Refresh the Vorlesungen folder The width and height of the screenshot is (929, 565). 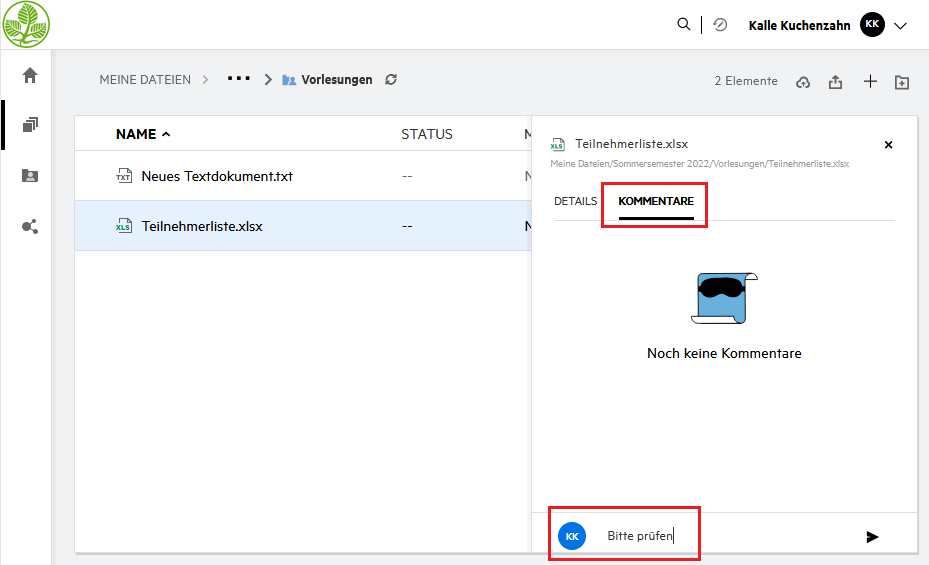[391, 80]
